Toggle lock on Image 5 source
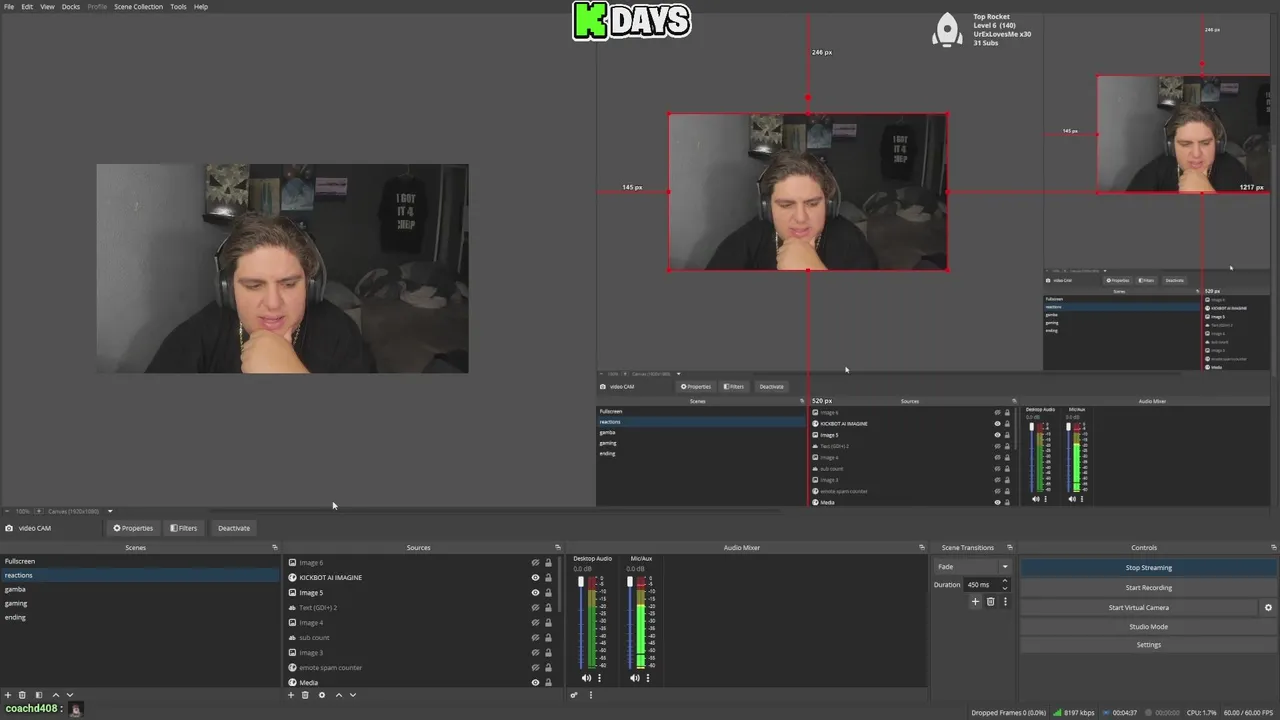Viewport: 1280px width, 720px height. [548, 593]
